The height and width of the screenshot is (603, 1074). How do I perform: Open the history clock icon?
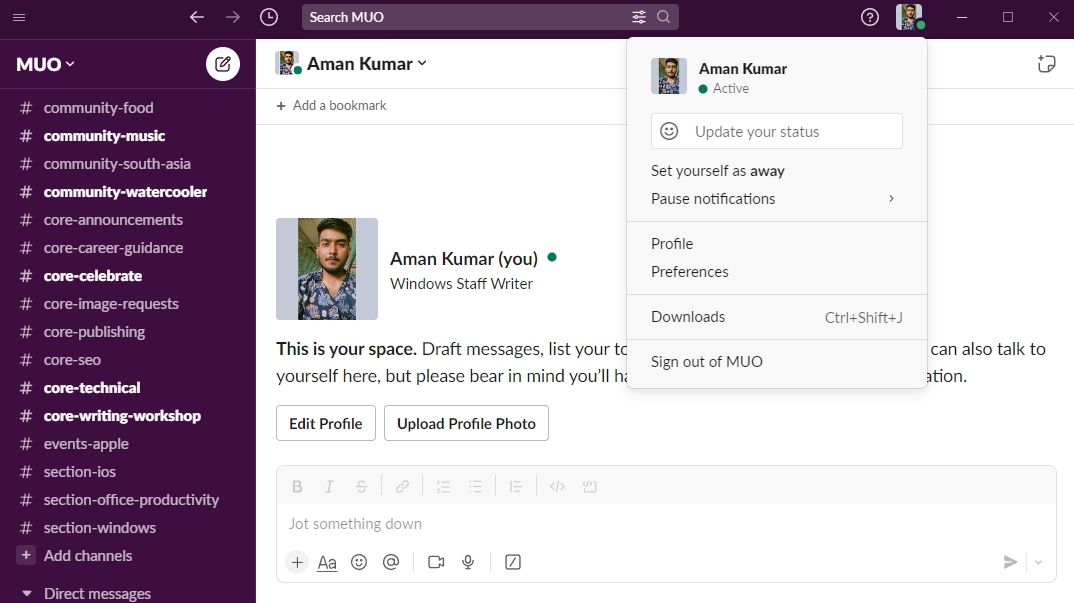coord(269,17)
